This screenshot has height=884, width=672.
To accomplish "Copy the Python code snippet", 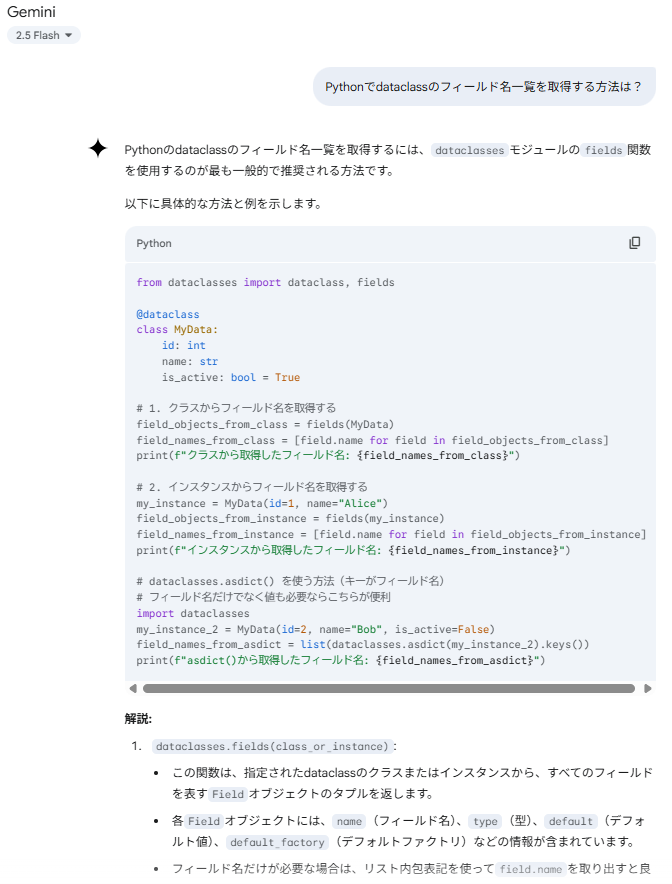I will pyautogui.click(x=635, y=243).
